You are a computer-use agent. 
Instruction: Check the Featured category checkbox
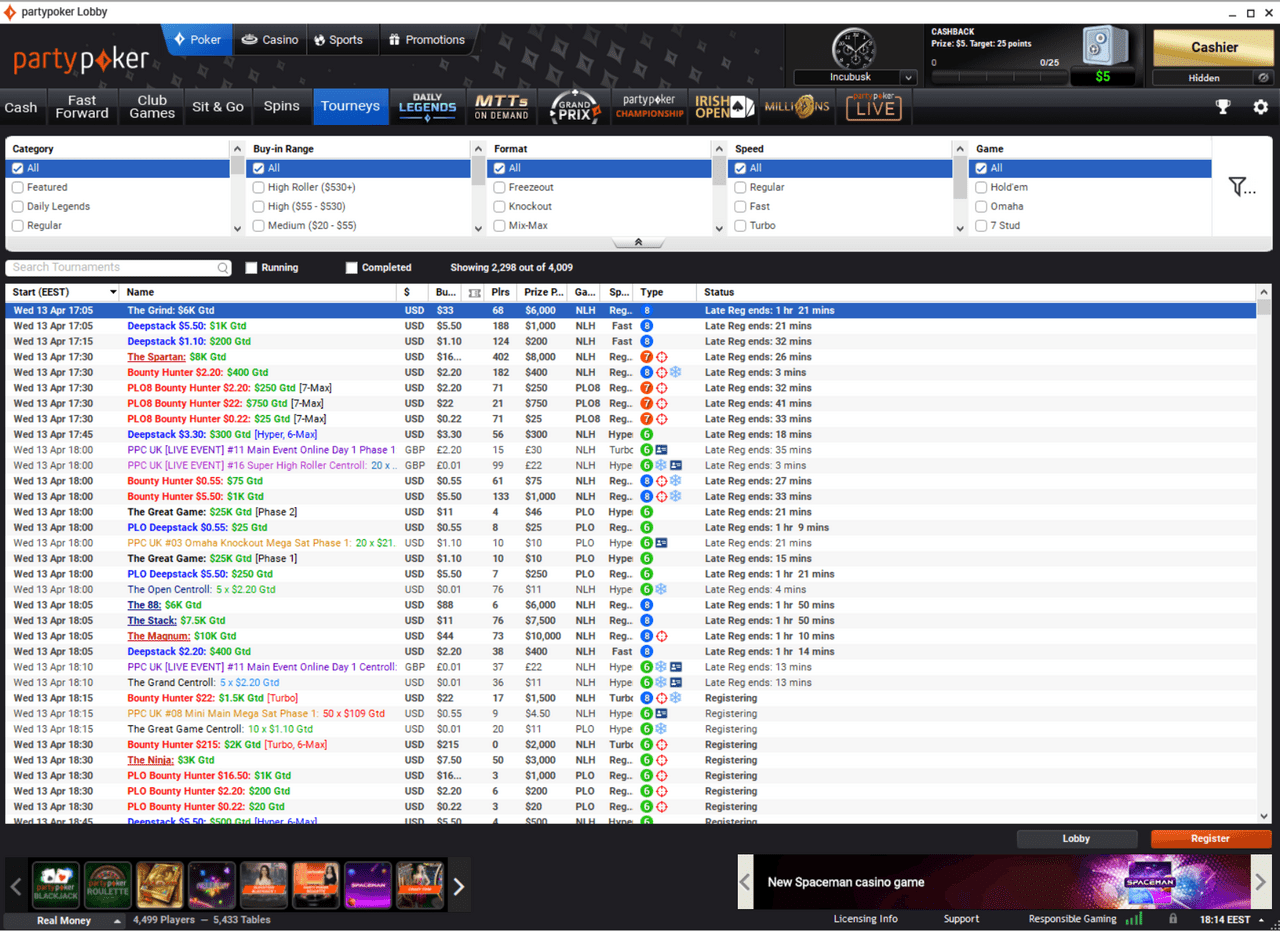tap(18, 187)
